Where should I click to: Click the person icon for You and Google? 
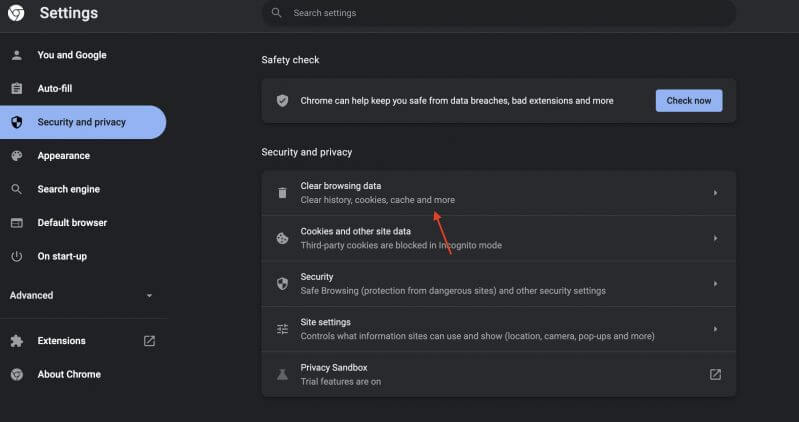click(x=17, y=55)
